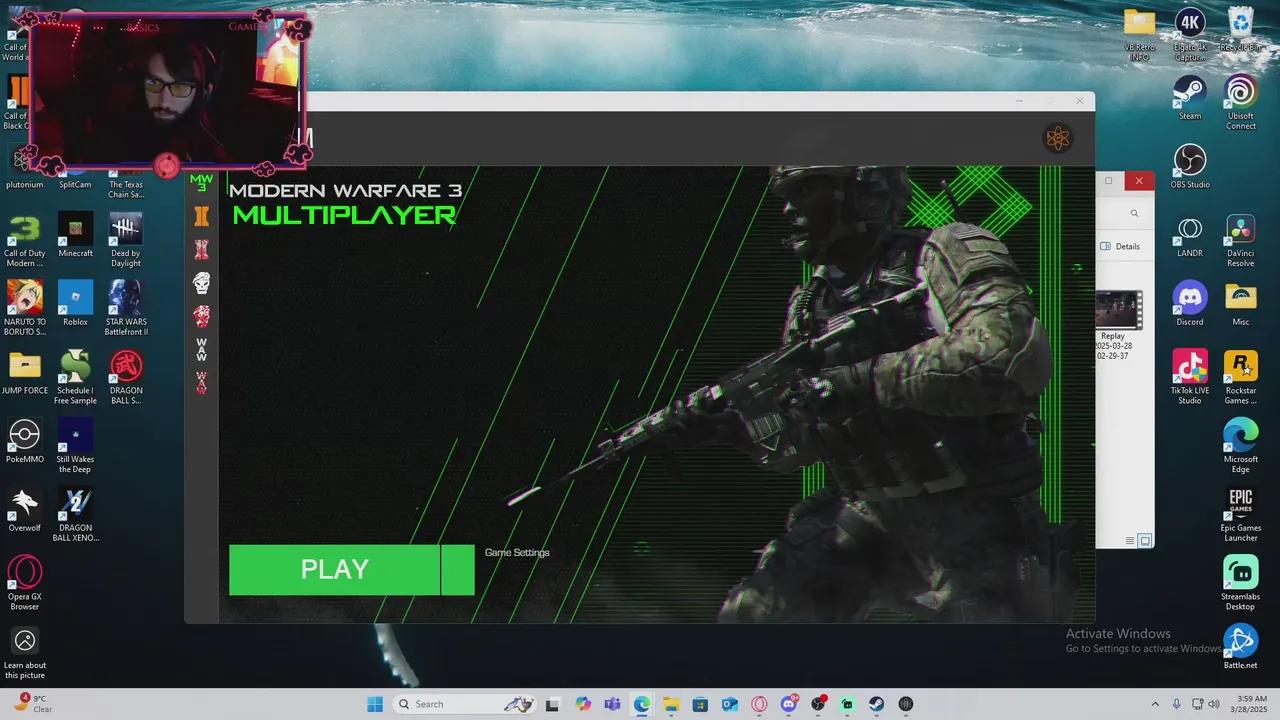Open the Dead by Daylight desktop shortcut

tap(126, 240)
